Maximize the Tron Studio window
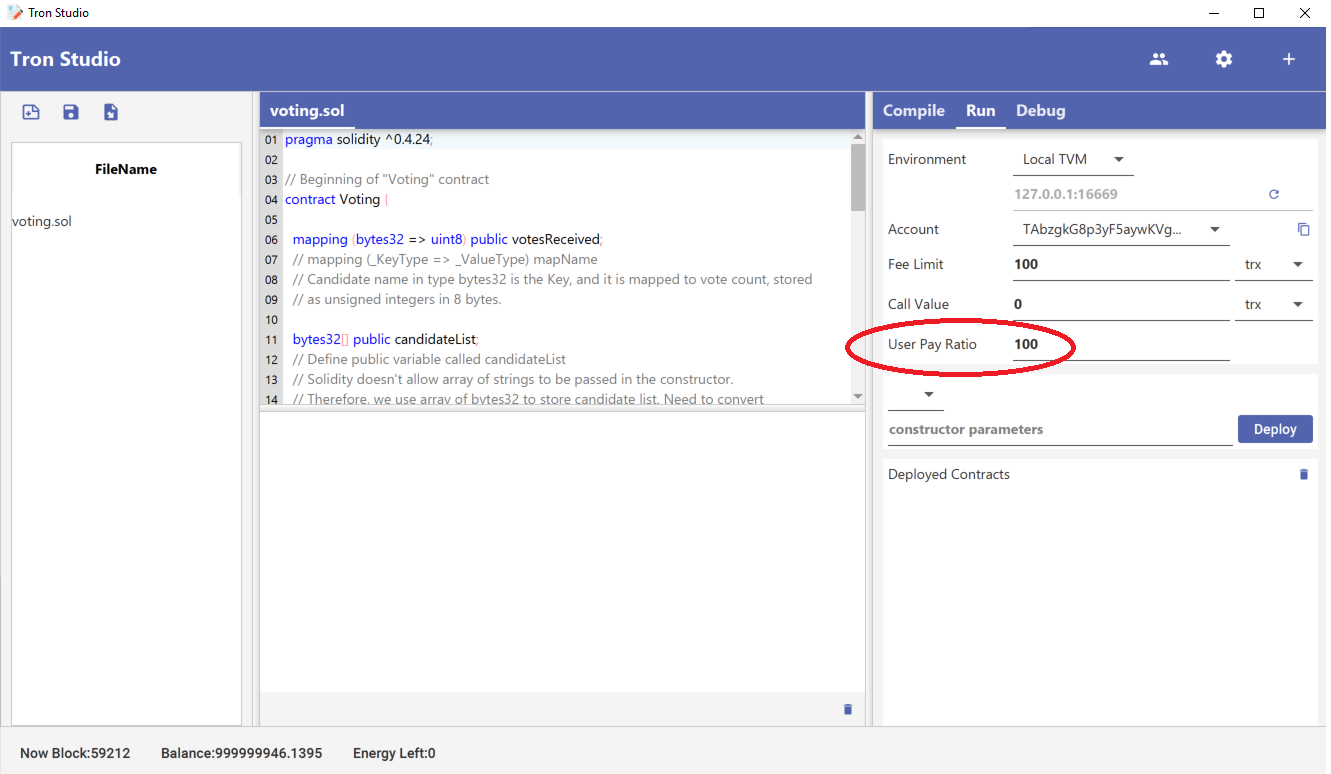 [1259, 13]
